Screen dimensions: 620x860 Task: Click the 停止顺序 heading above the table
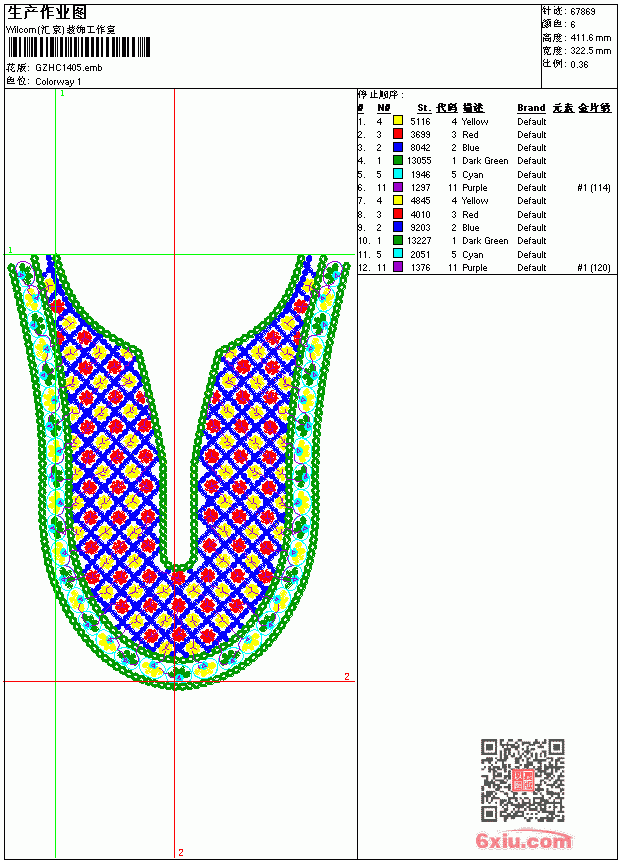click(381, 94)
